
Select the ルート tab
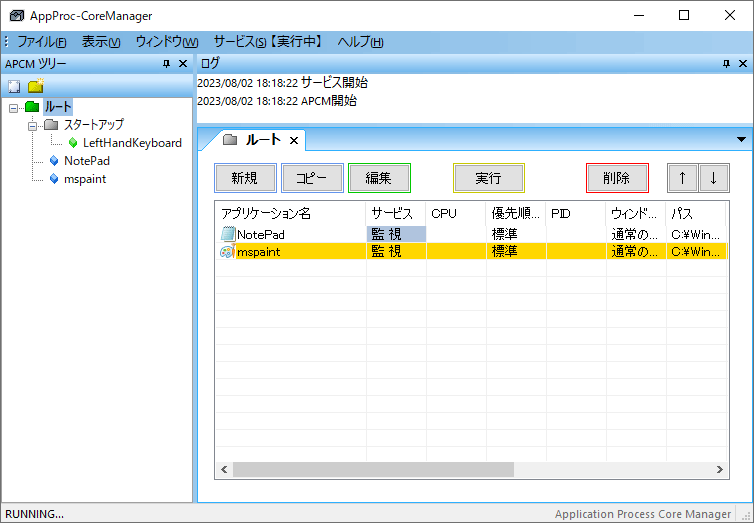(263, 140)
